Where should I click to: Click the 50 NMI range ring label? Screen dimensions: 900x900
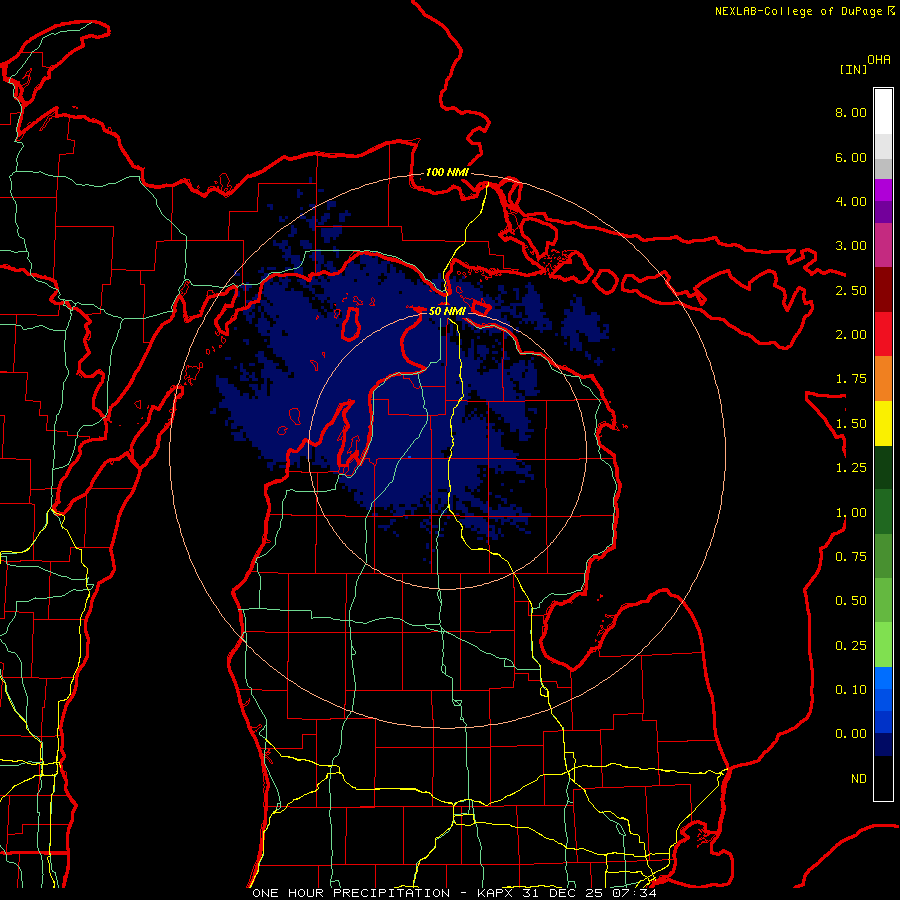pos(447,311)
